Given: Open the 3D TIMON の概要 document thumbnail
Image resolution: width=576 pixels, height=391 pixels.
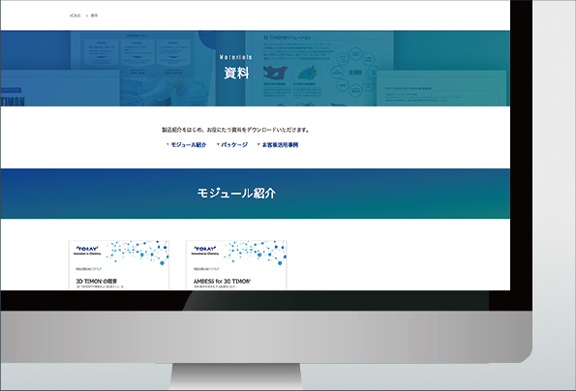Looking at the screenshot, I should (x=119, y=265).
